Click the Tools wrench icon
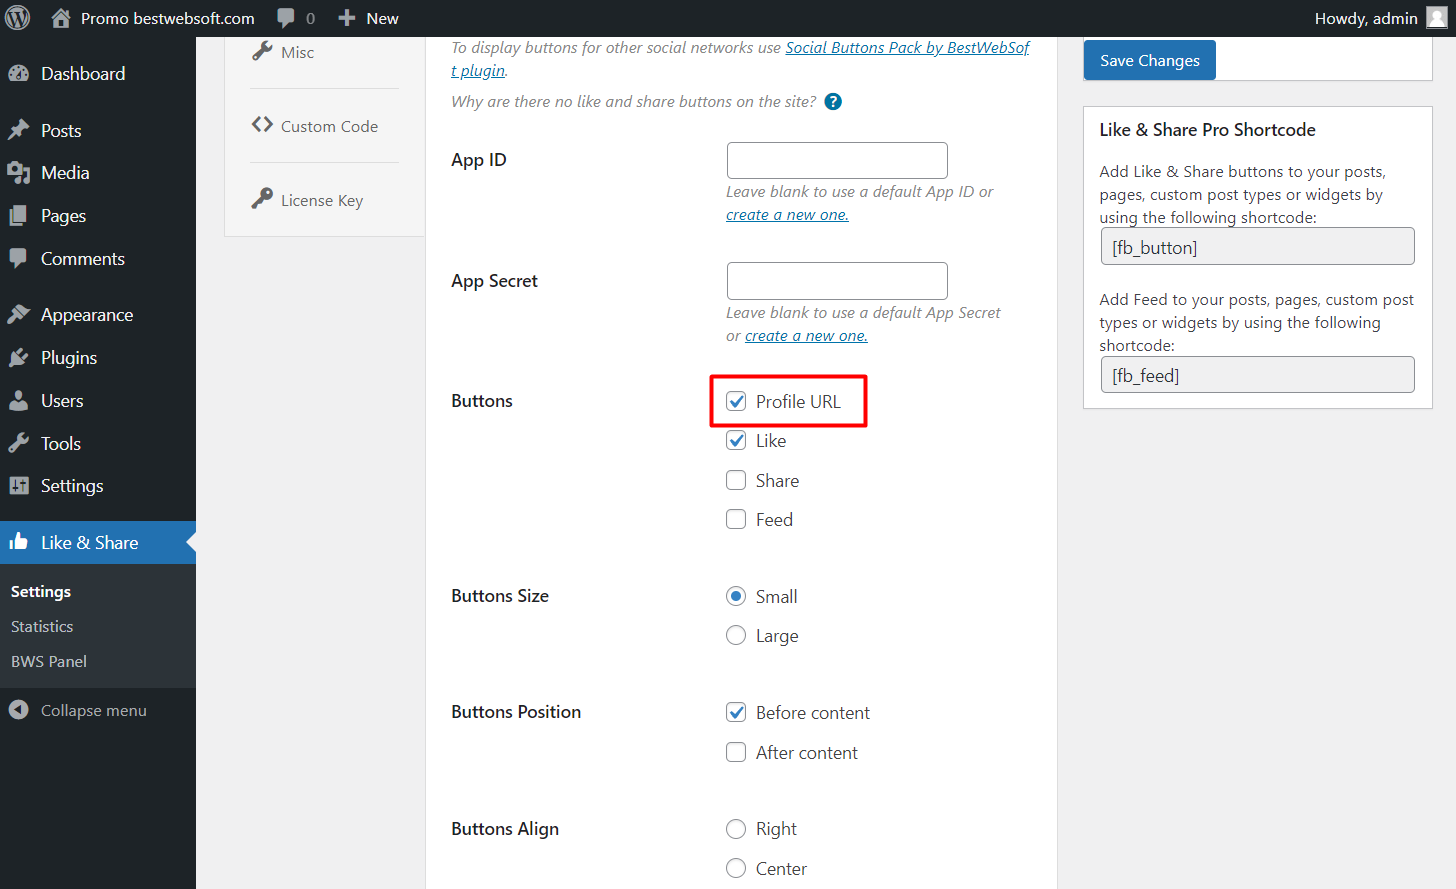Image resolution: width=1456 pixels, height=889 pixels. (18, 443)
